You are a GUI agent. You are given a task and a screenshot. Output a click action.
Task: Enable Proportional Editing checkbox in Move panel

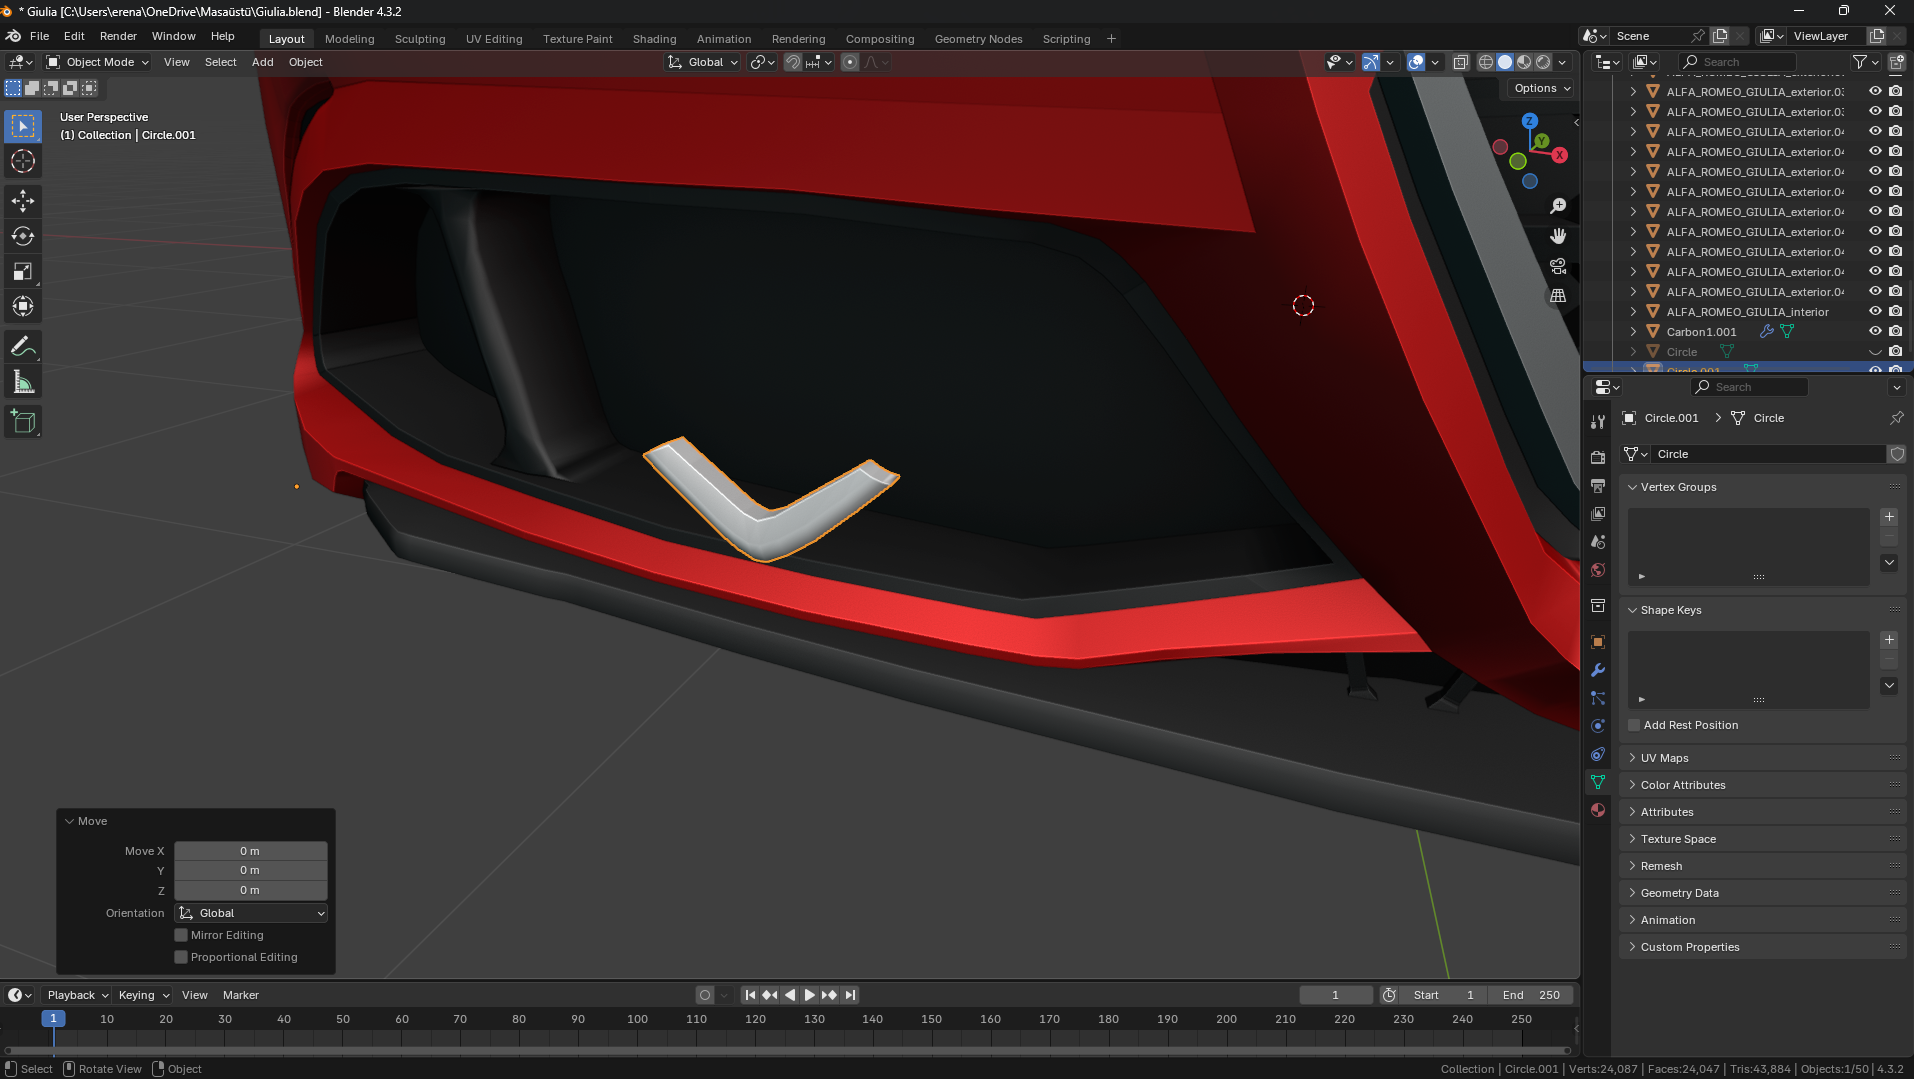click(x=181, y=957)
